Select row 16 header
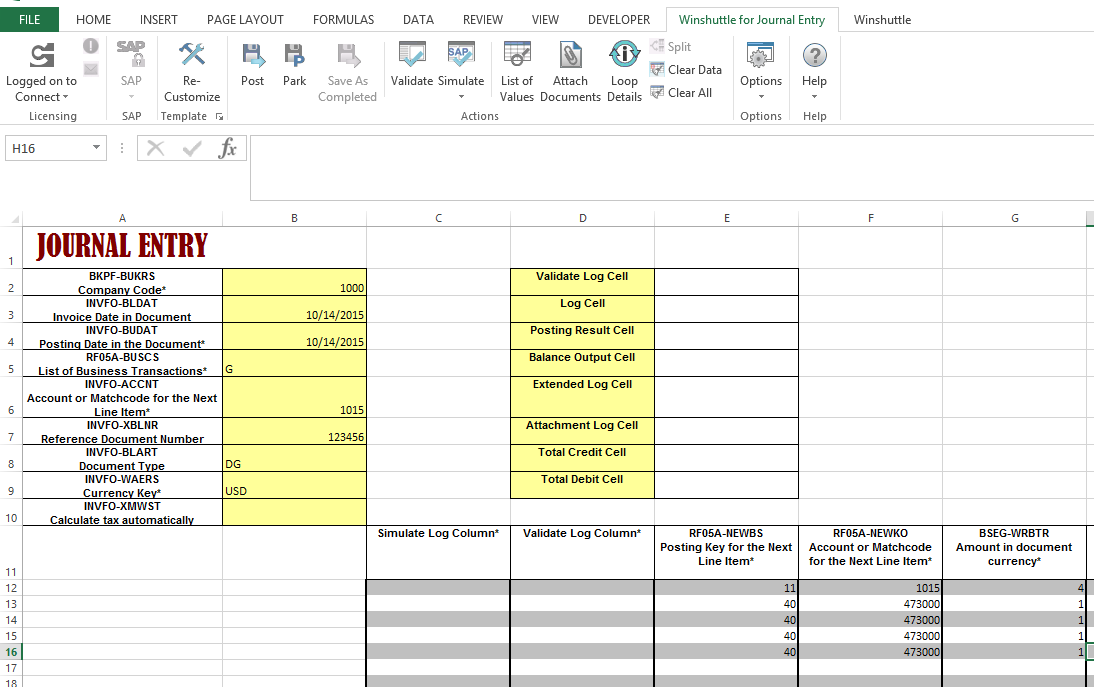 tap(11, 652)
